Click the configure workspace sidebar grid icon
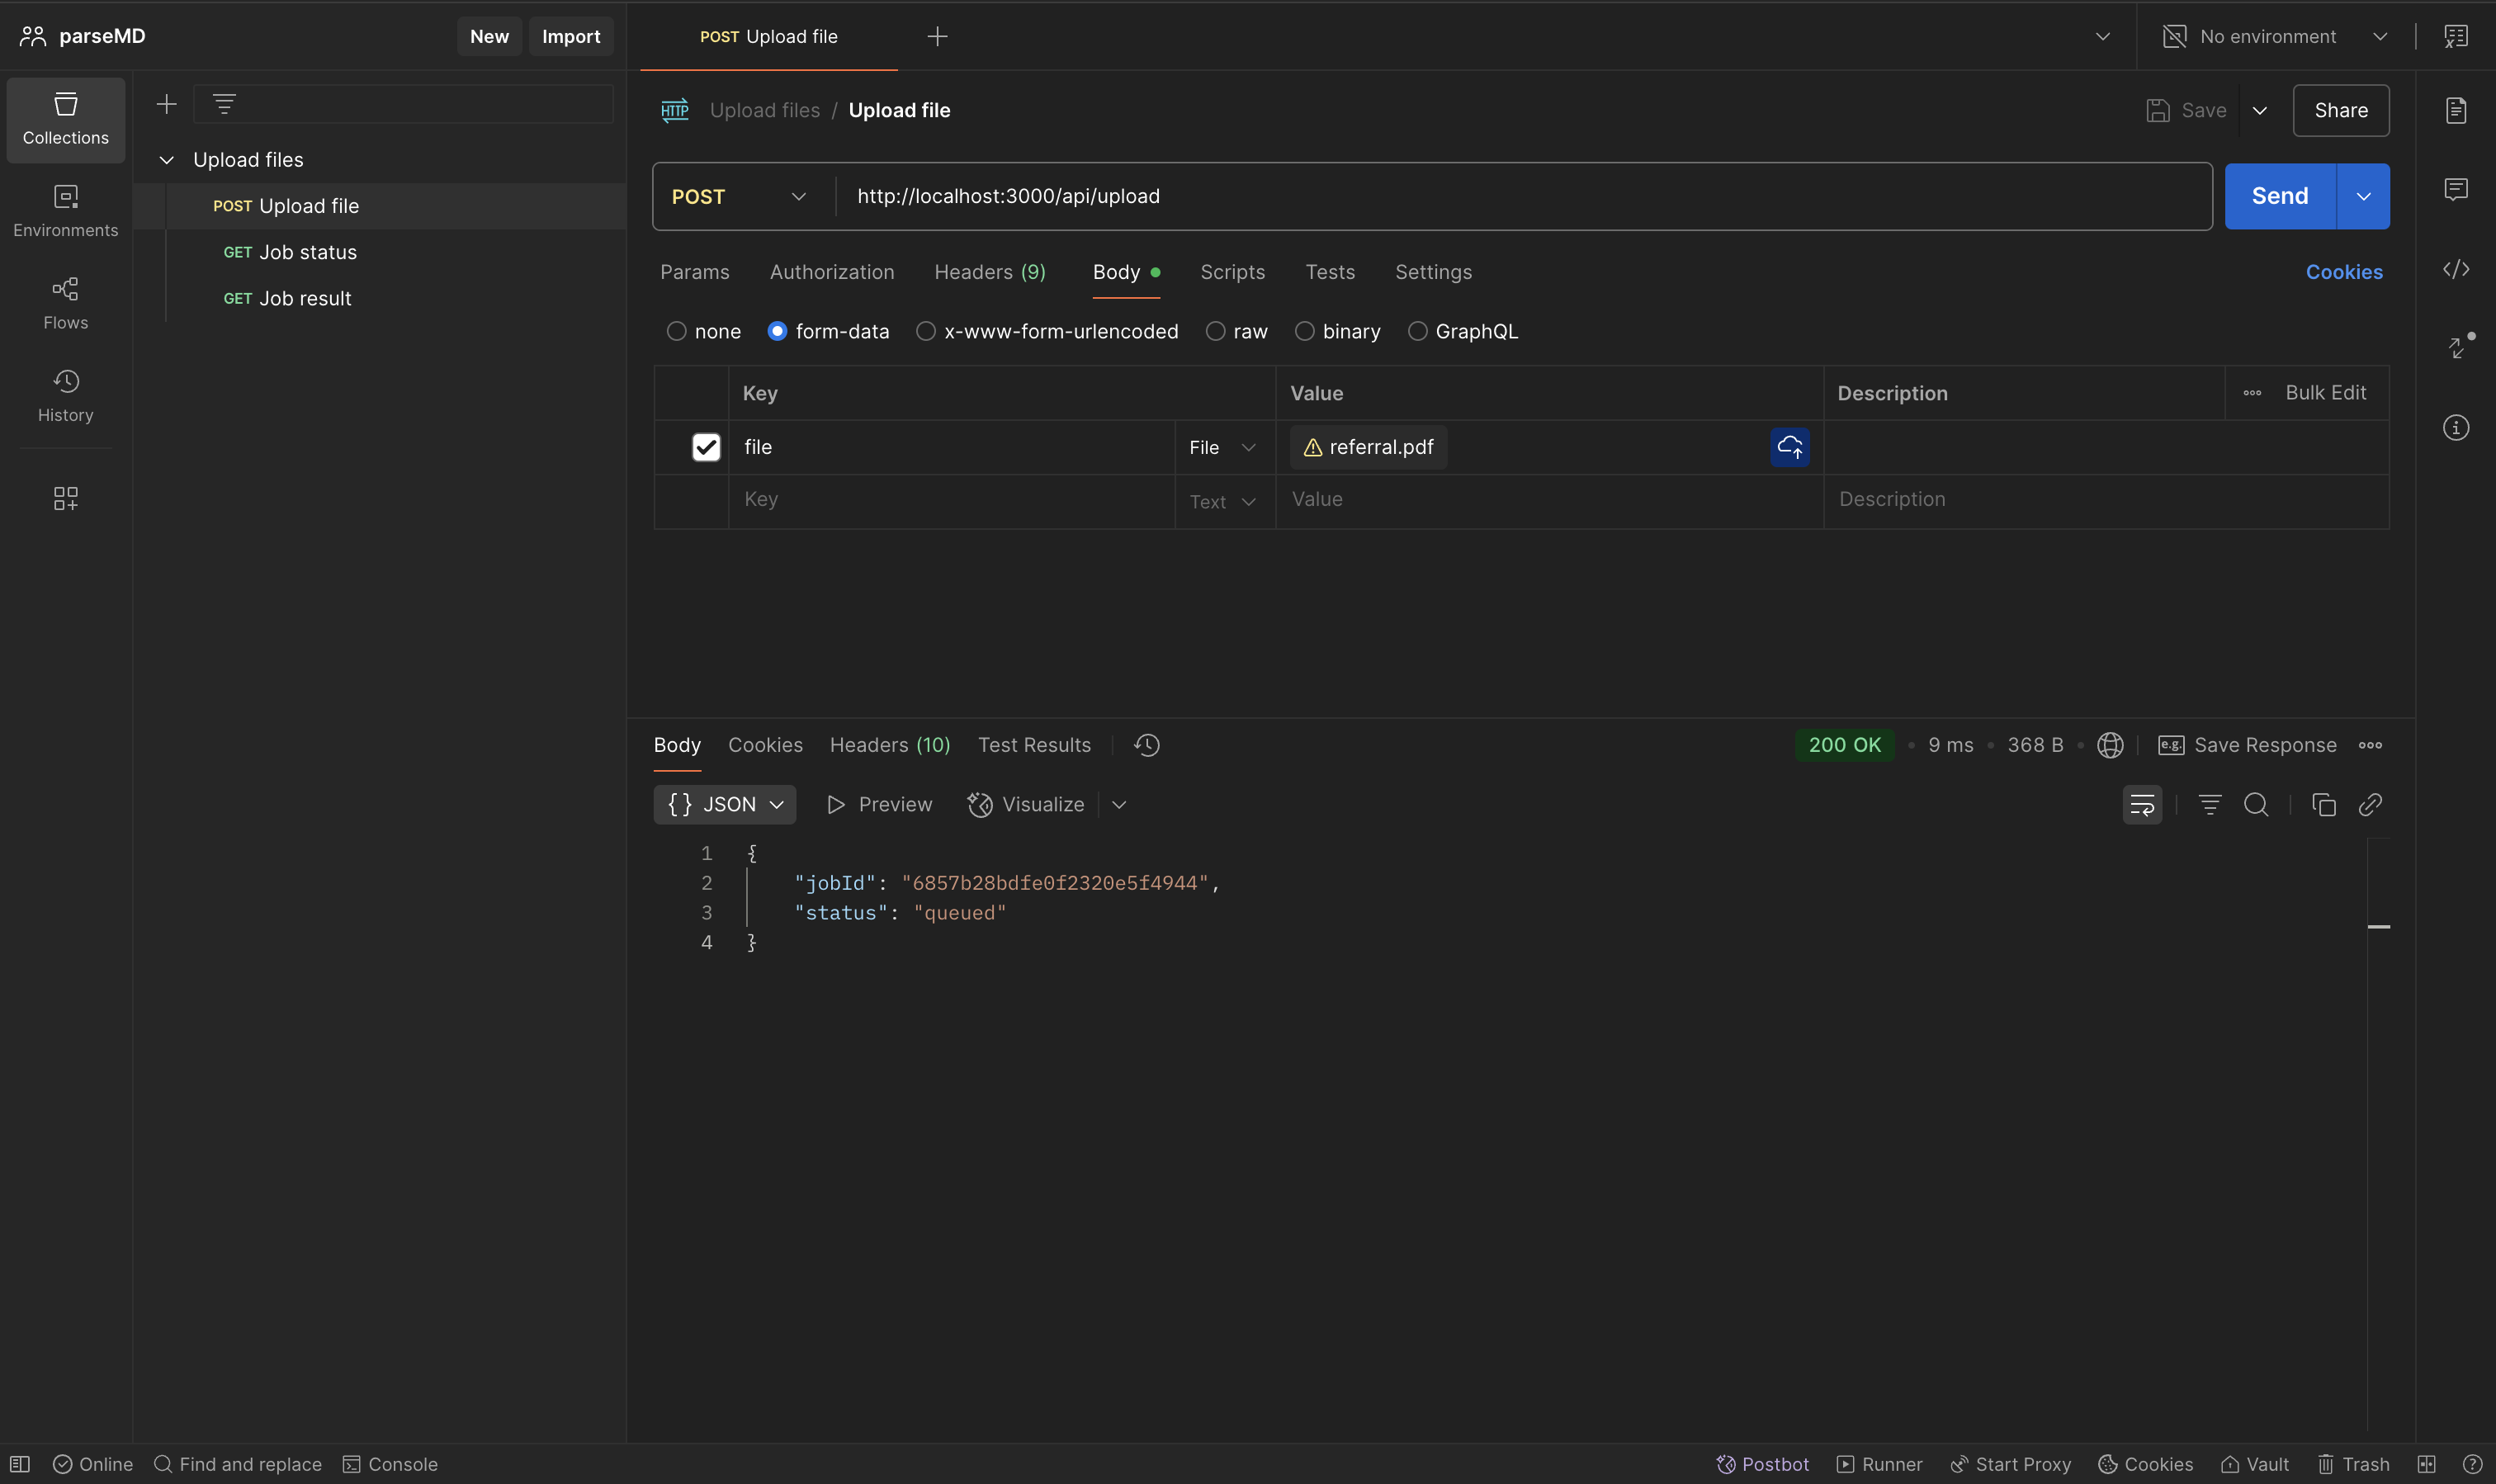The width and height of the screenshot is (2496, 1484). coord(65,498)
